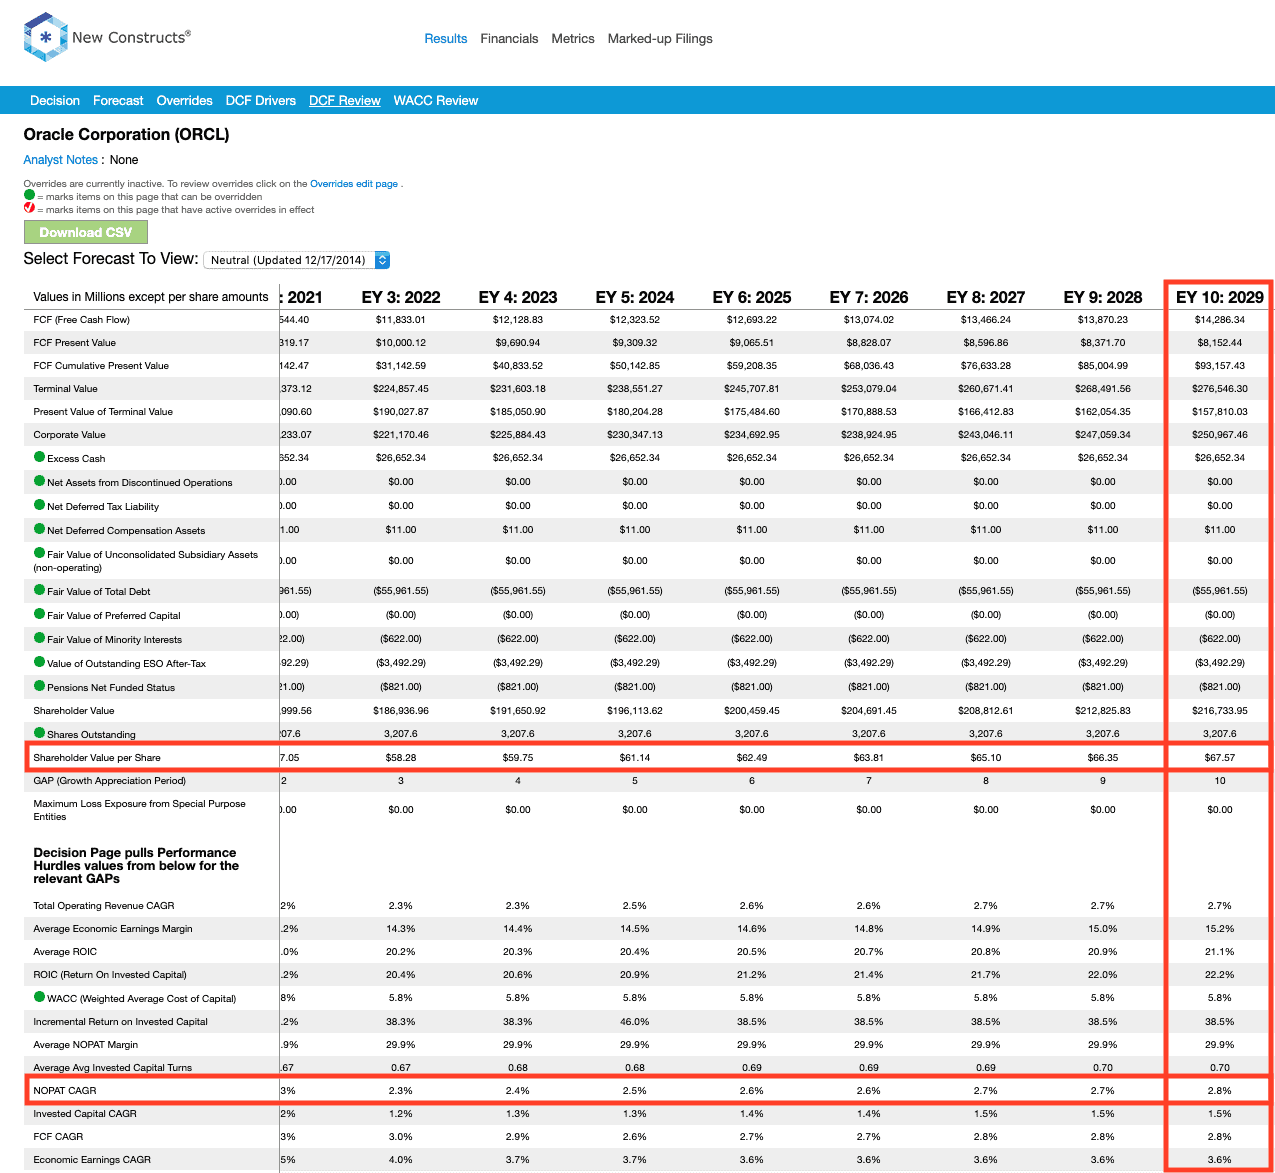Click green dot beside Net Assets from Discontinued Operations

point(39,481)
